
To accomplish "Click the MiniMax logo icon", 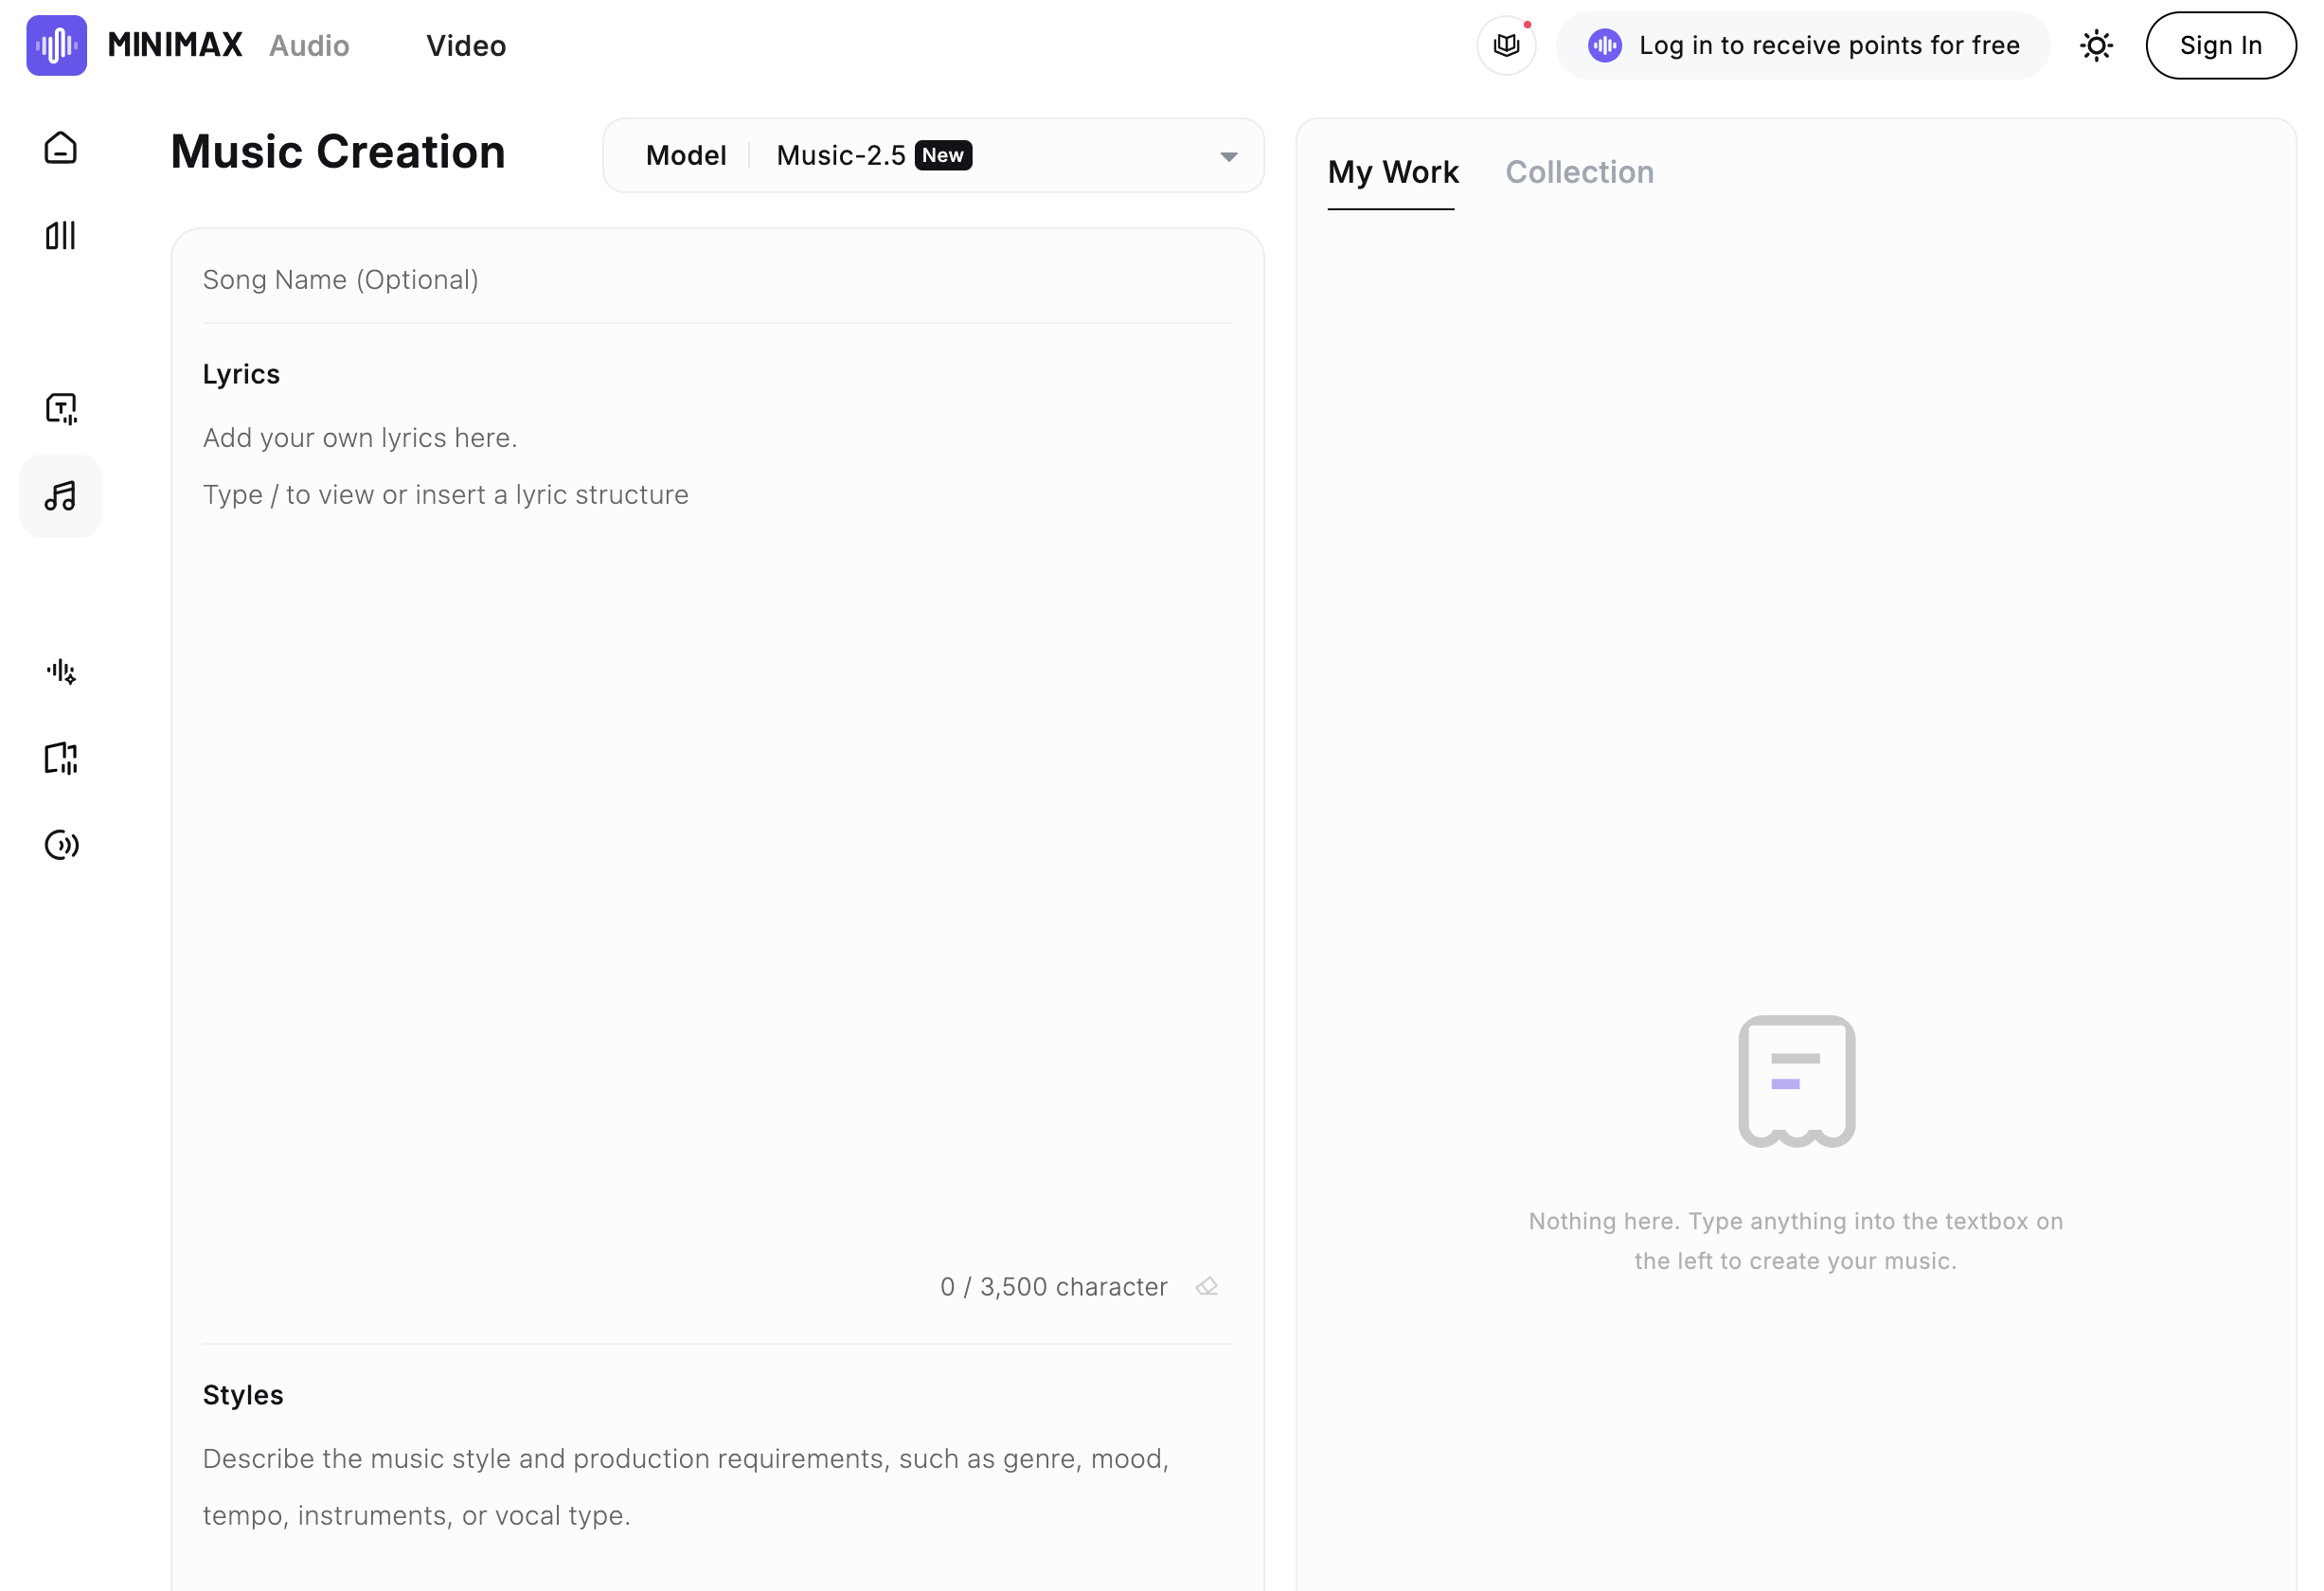I will tap(56, 45).
